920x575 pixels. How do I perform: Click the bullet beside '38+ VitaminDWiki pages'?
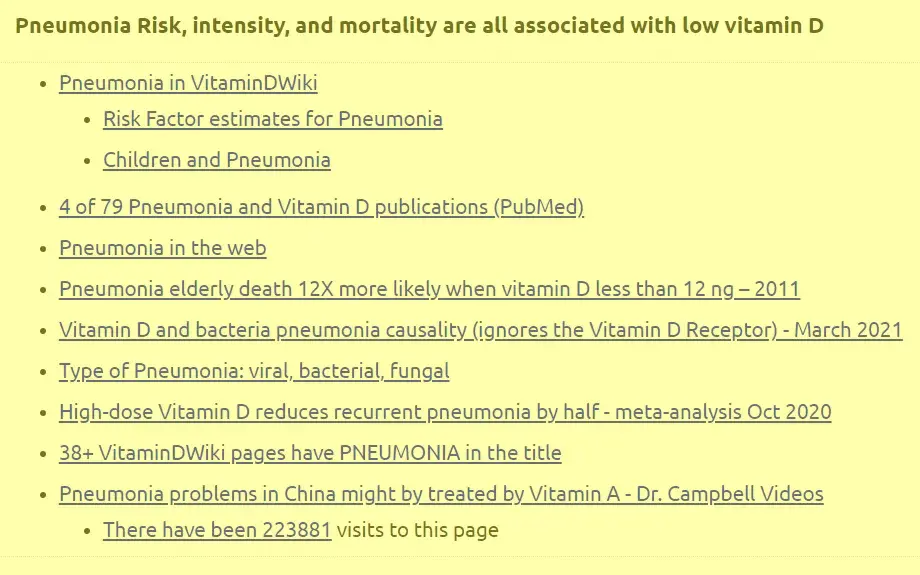click(43, 454)
